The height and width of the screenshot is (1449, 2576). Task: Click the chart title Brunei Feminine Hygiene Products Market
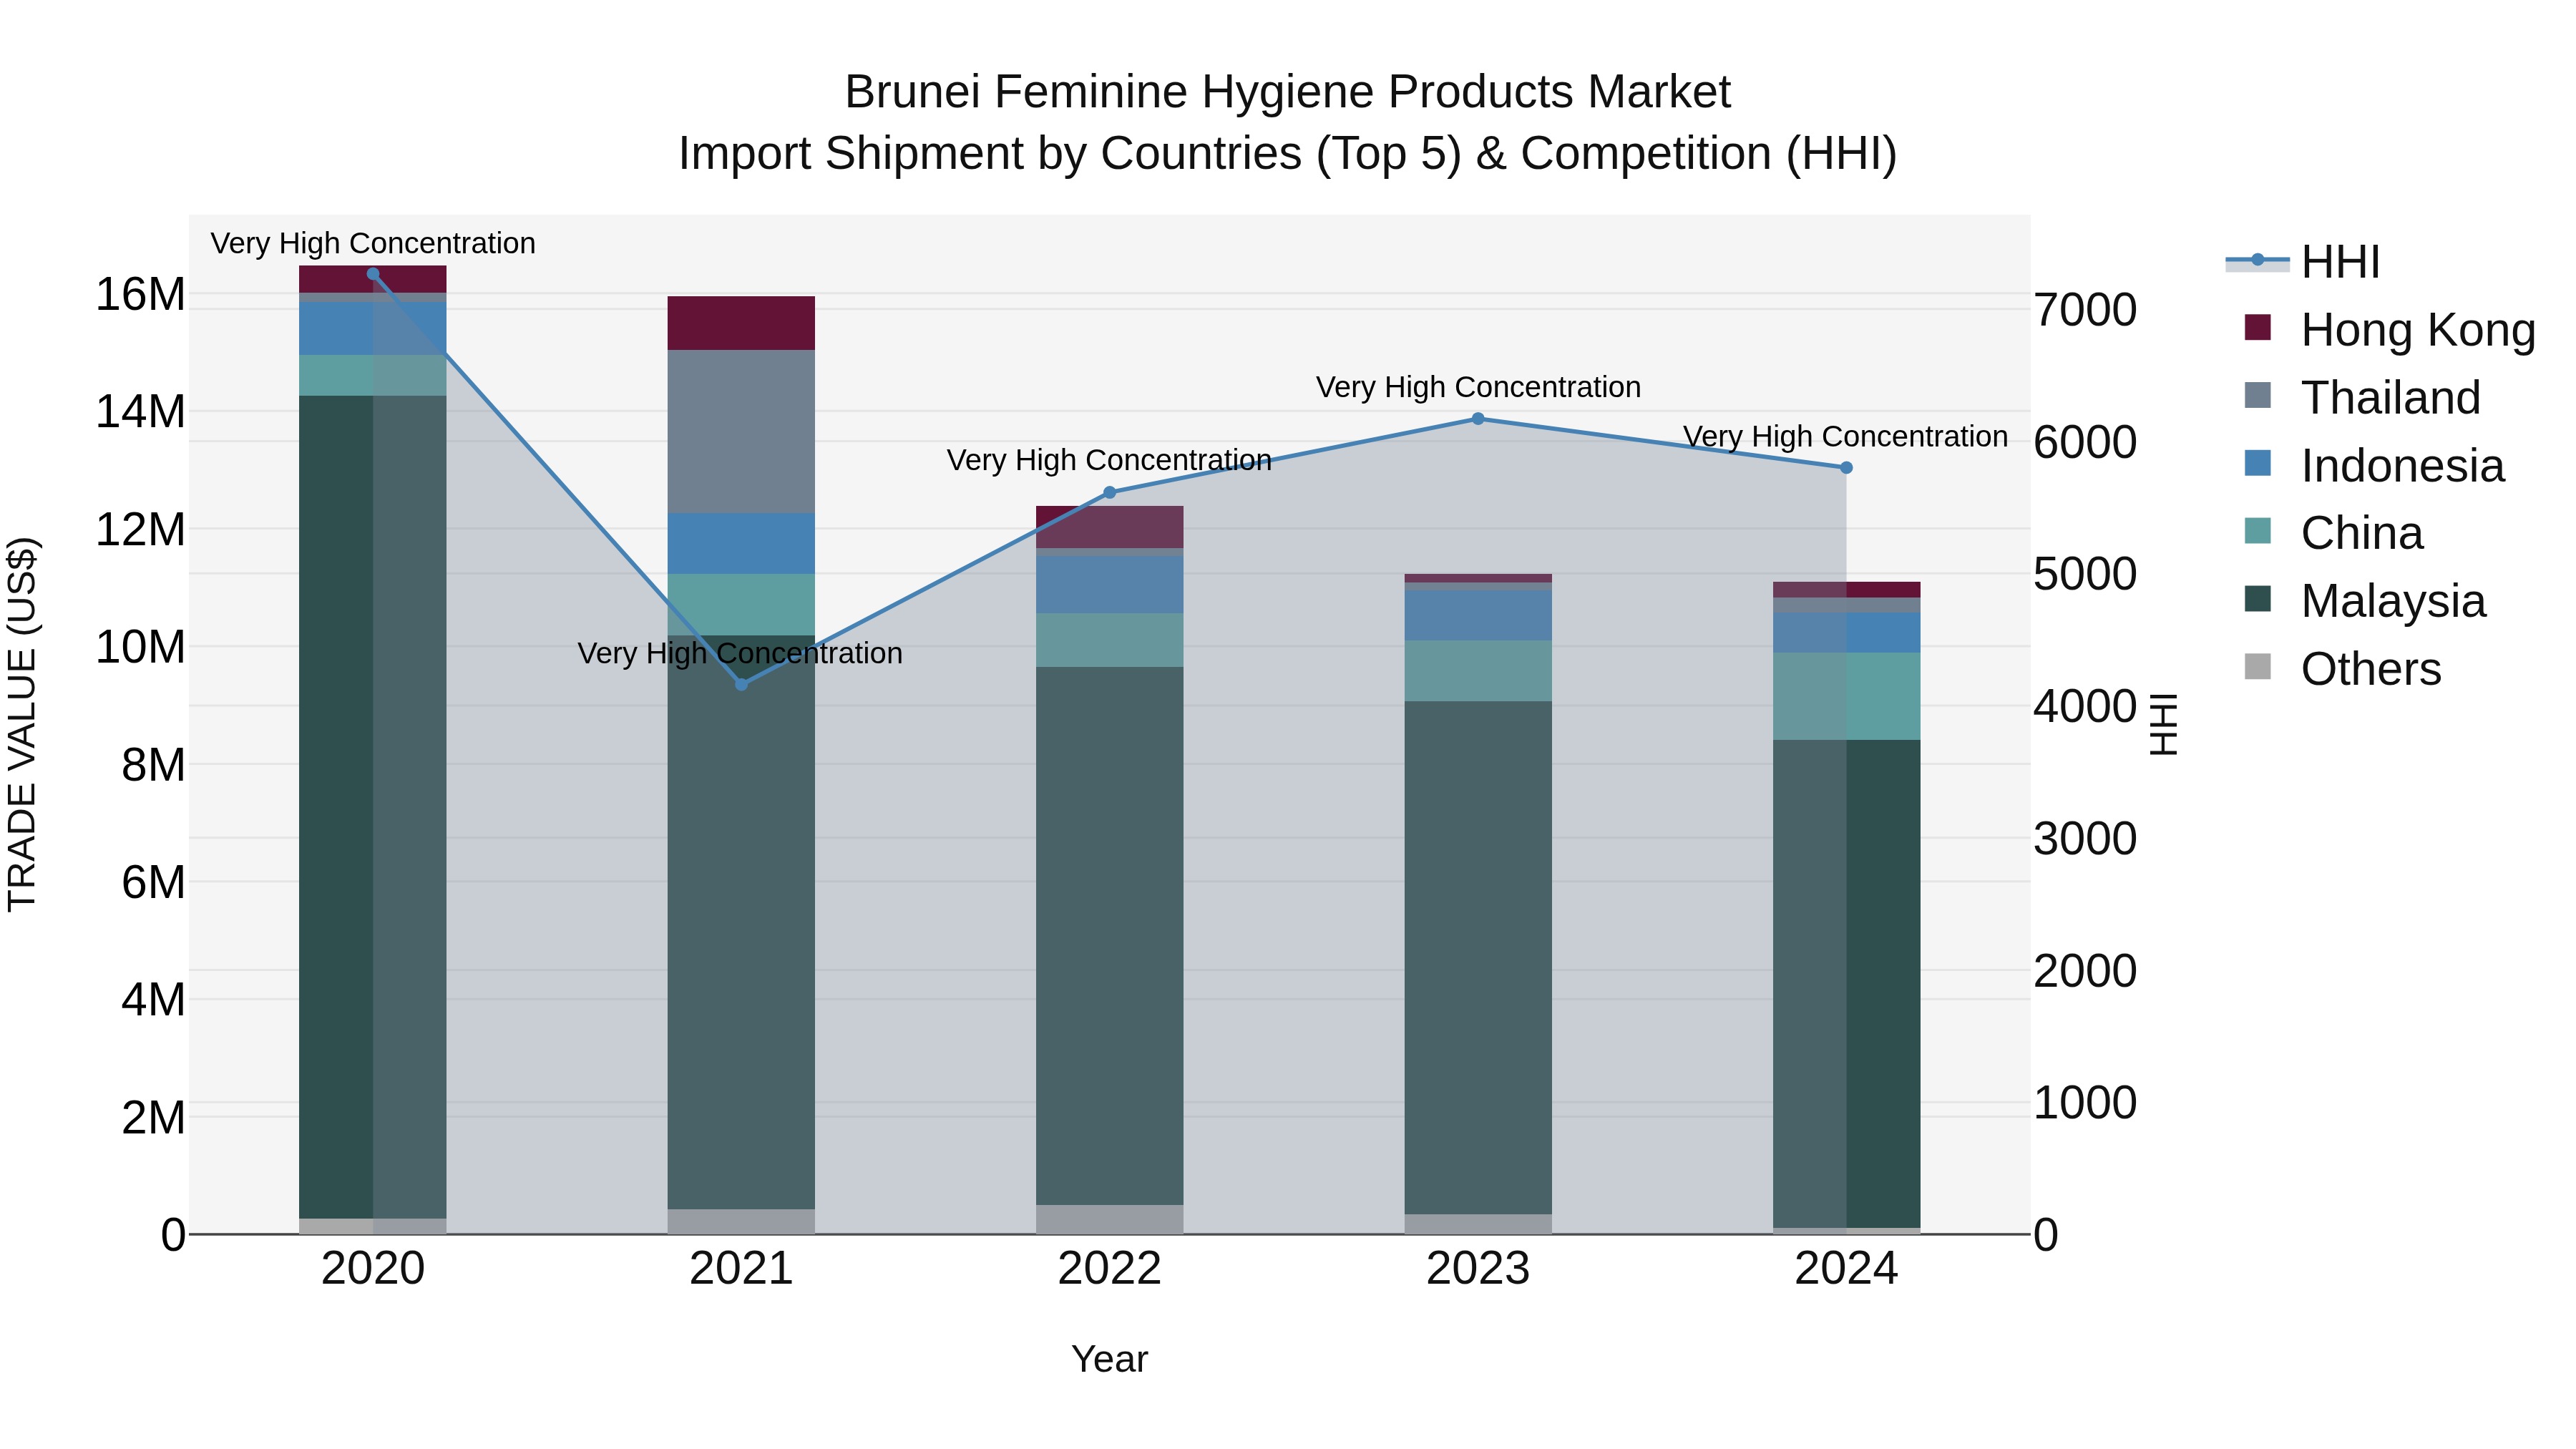[1287, 92]
